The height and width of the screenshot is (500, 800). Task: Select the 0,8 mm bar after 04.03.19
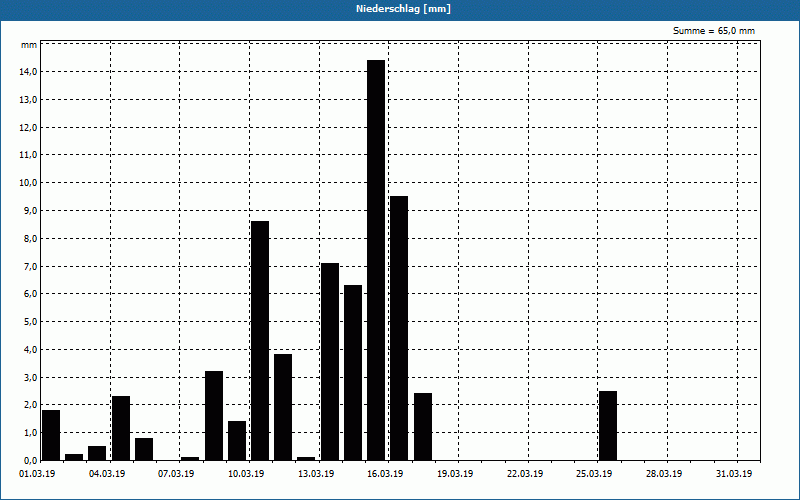pos(144,449)
